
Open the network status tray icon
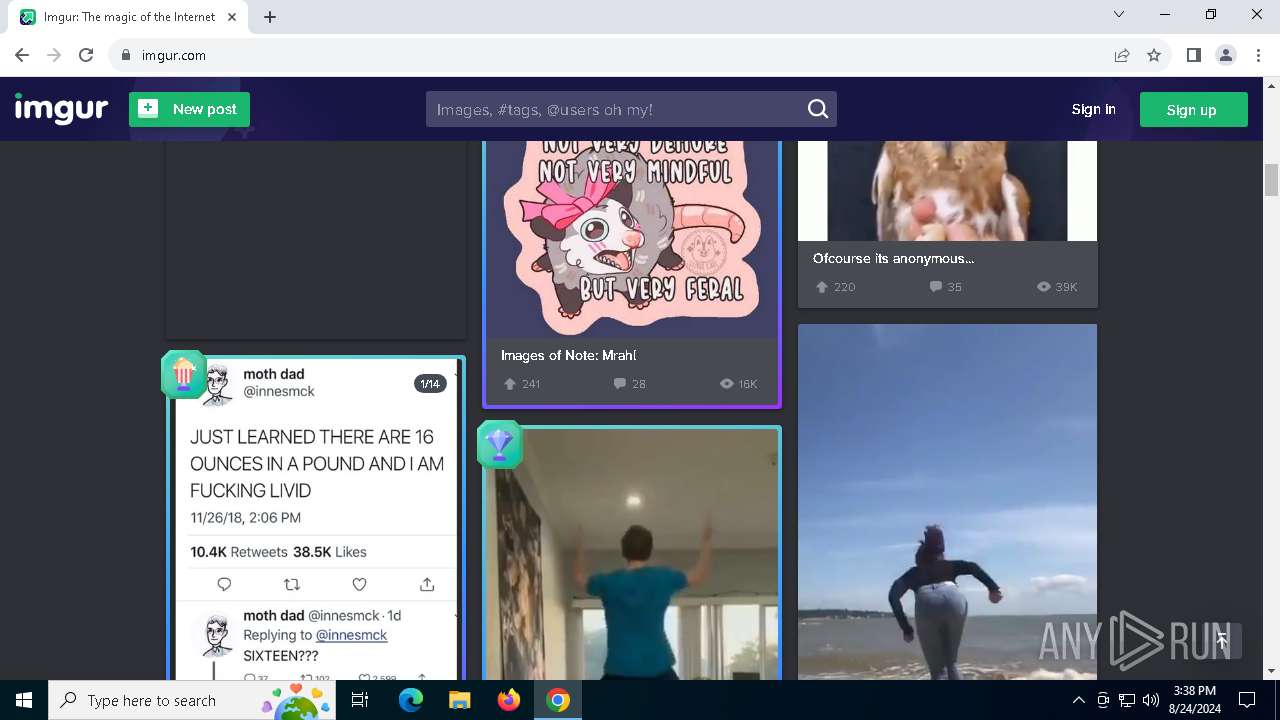coord(1127,700)
